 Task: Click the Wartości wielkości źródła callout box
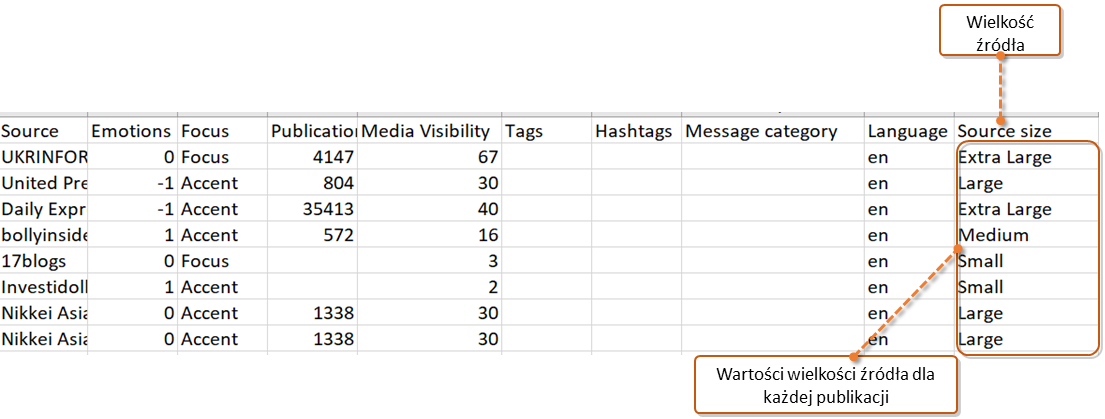(x=826, y=384)
